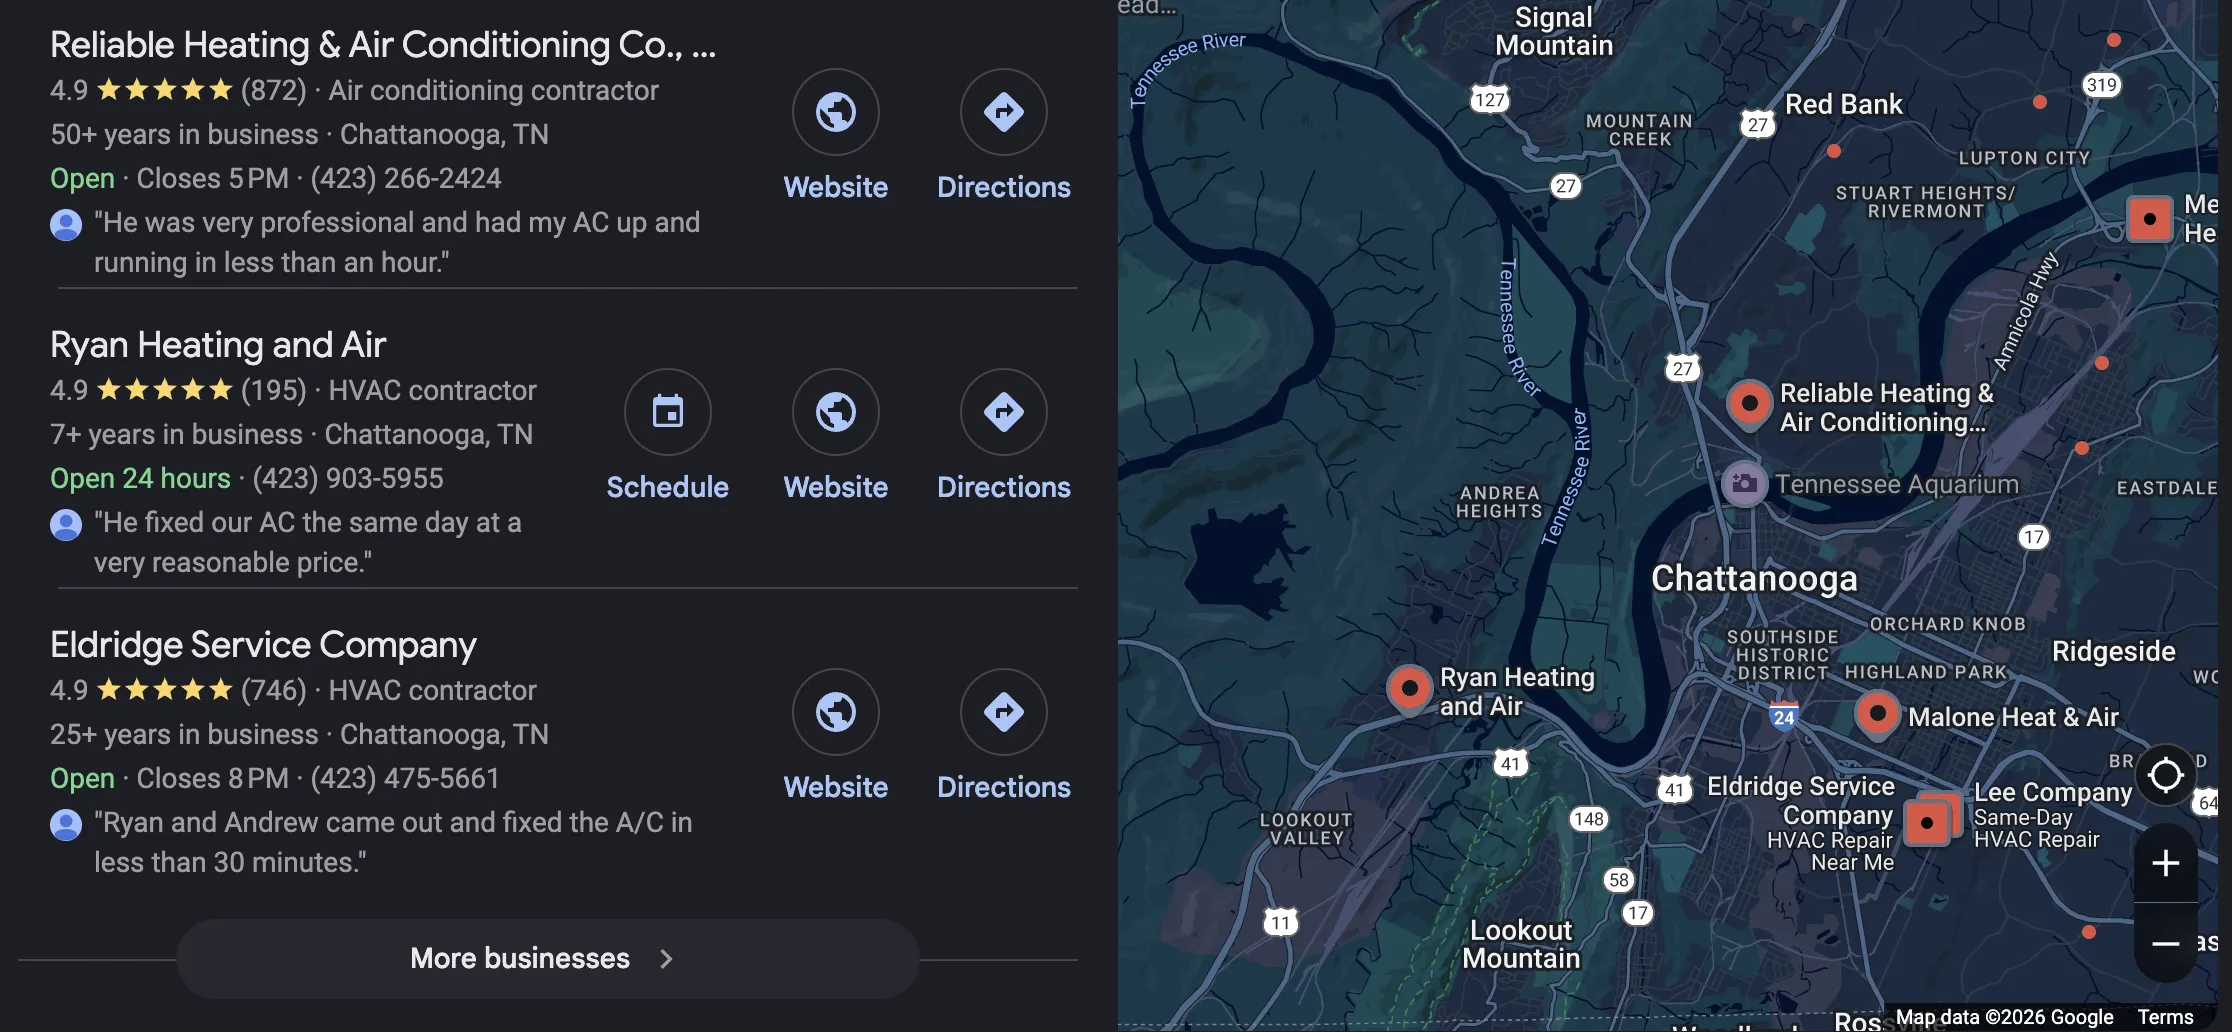This screenshot has height=1032, width=2232.
Task: Center map on my current location
Action: tap(2165, 775)
